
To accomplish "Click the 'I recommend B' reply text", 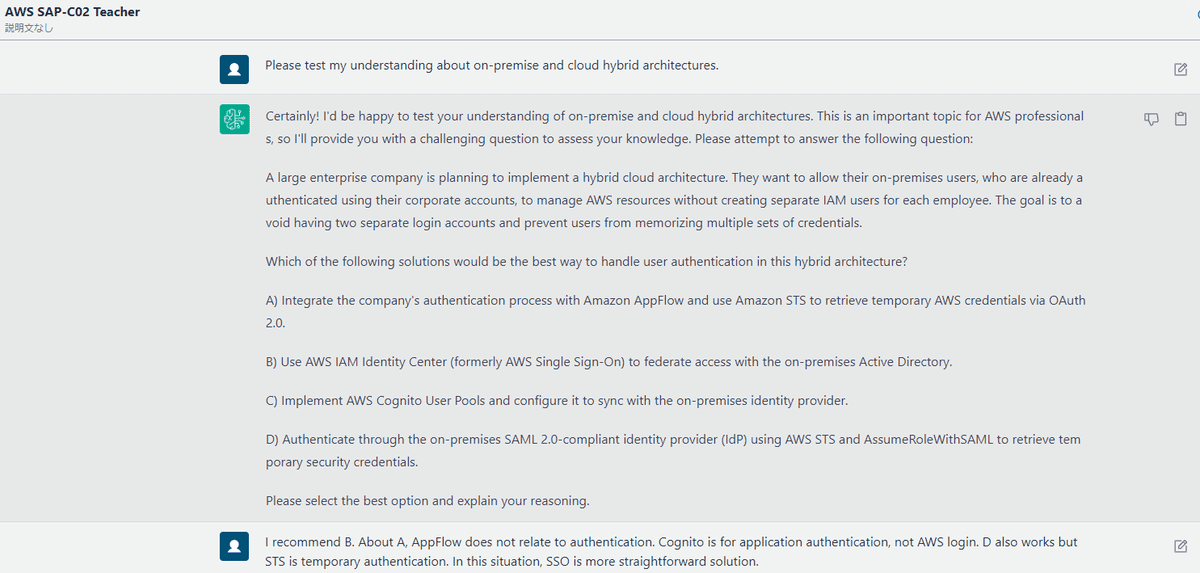I will point(670,551).
